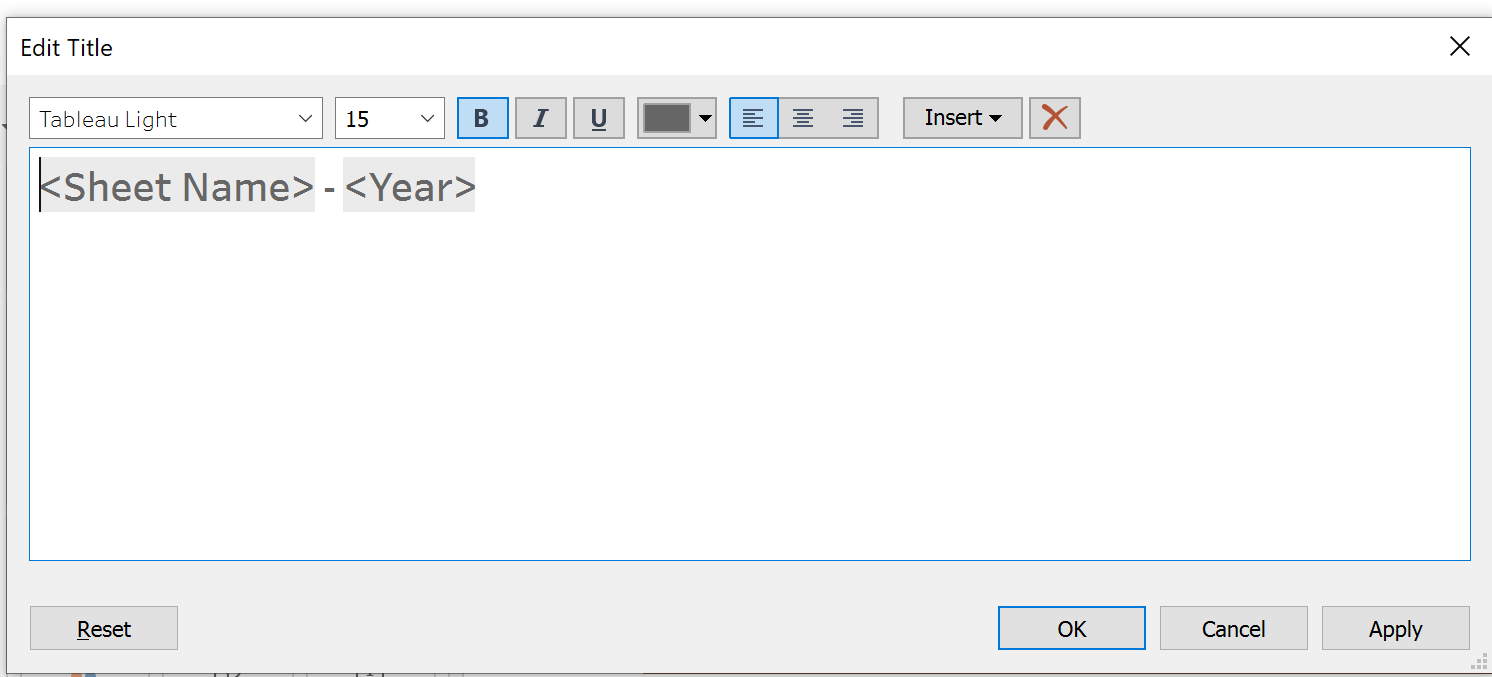
Task: Click empty area of title text editor
Action: [x=750, y=400]
